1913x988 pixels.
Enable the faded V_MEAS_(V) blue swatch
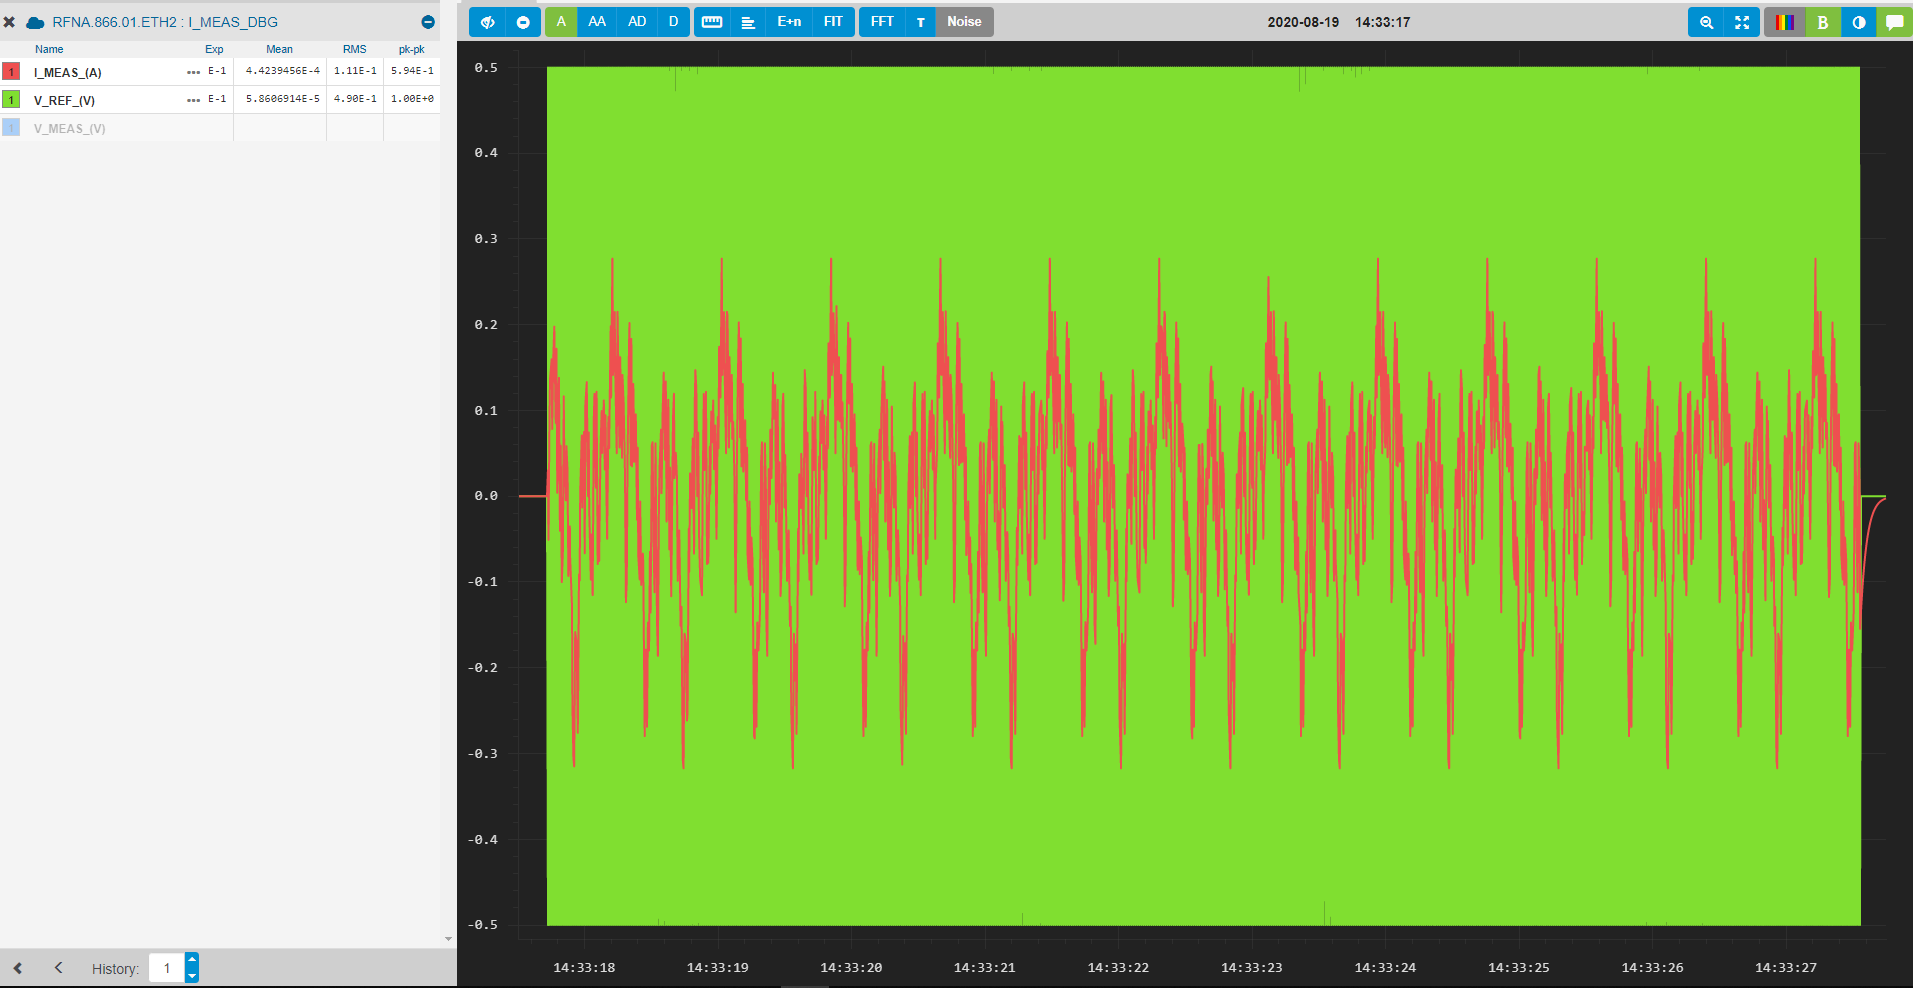coord(11,128)
